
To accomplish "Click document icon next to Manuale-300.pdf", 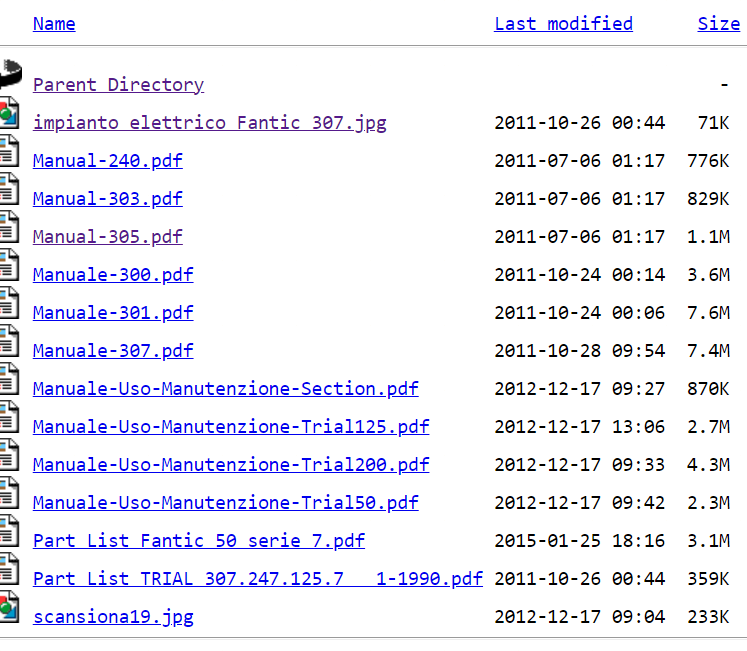I will [x=9, y=264].
